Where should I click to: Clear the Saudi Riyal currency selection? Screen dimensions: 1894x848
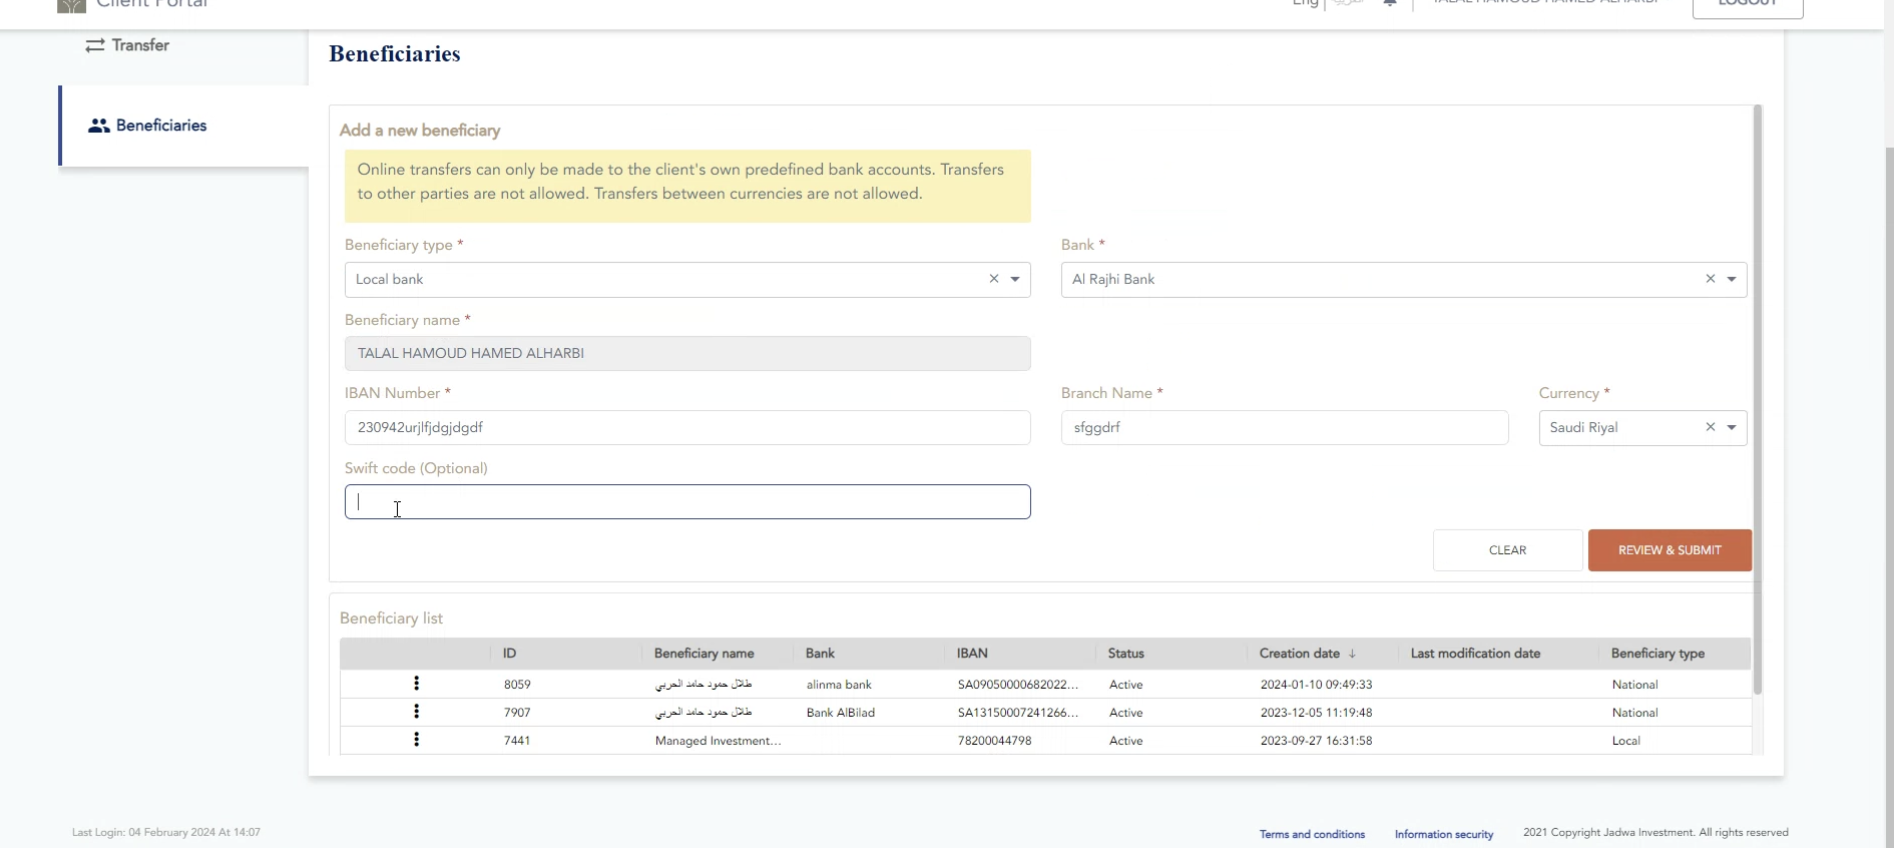(x=1710, y=428)
